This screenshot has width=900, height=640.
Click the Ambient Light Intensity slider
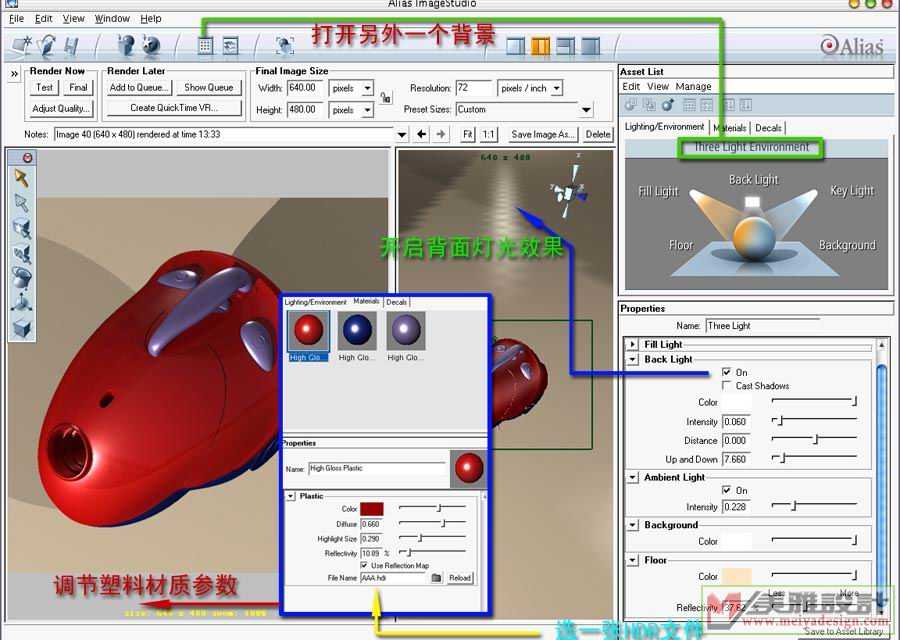pyautogui.click(x=814, y=506)
